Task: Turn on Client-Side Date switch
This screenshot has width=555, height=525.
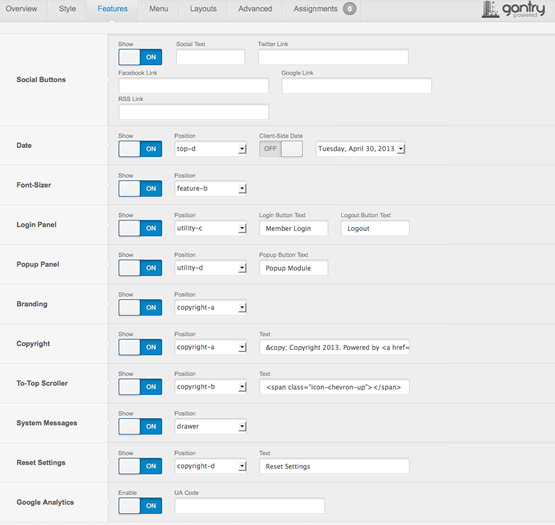Action: point(281,149)
